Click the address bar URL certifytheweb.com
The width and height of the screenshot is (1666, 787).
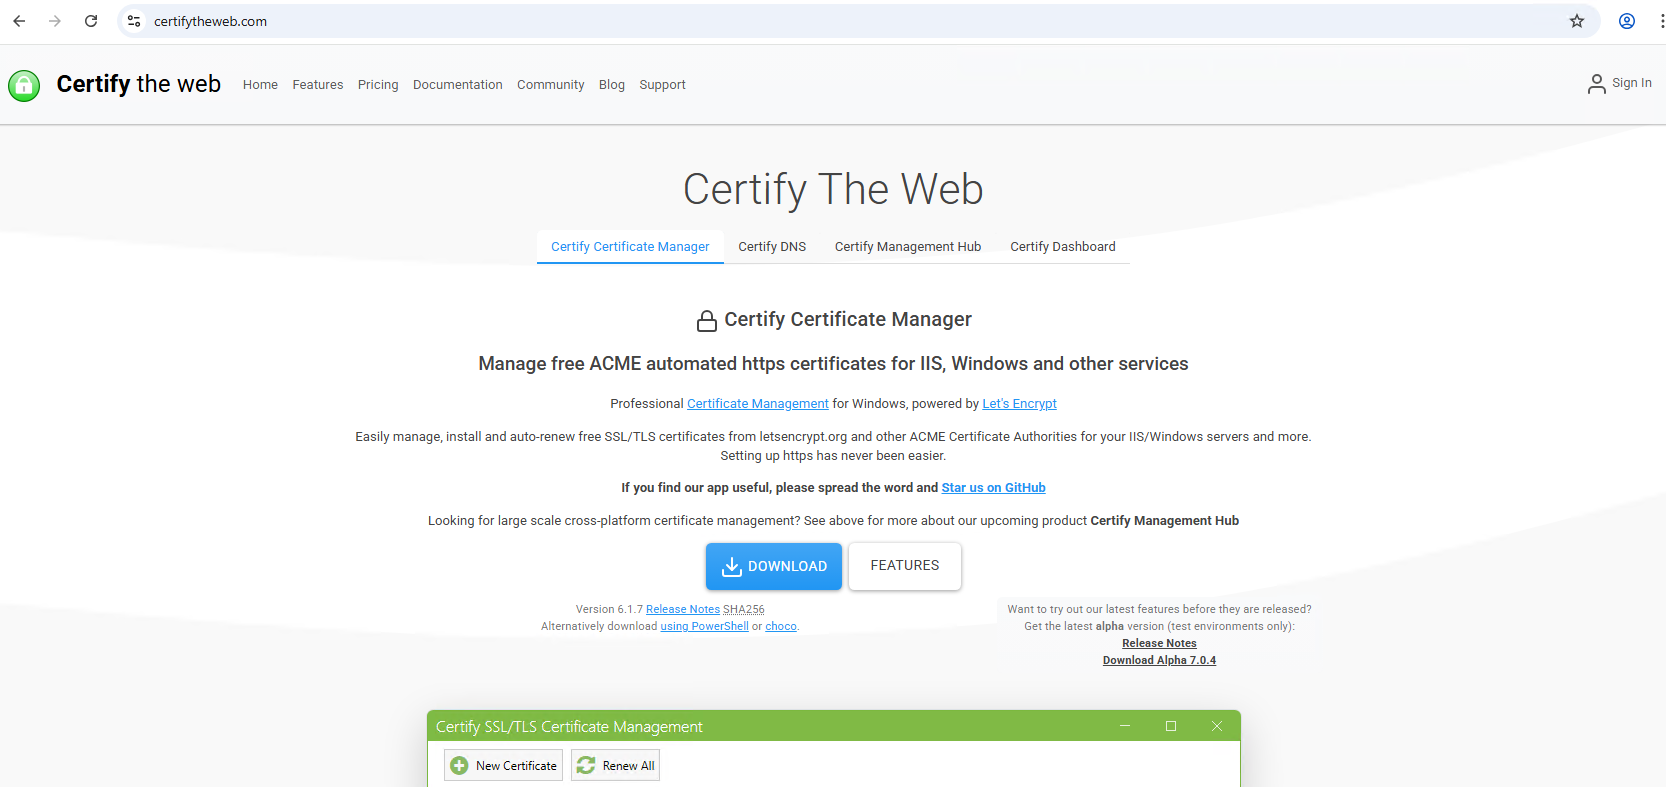pyautogui.click(x=210, y=21)
